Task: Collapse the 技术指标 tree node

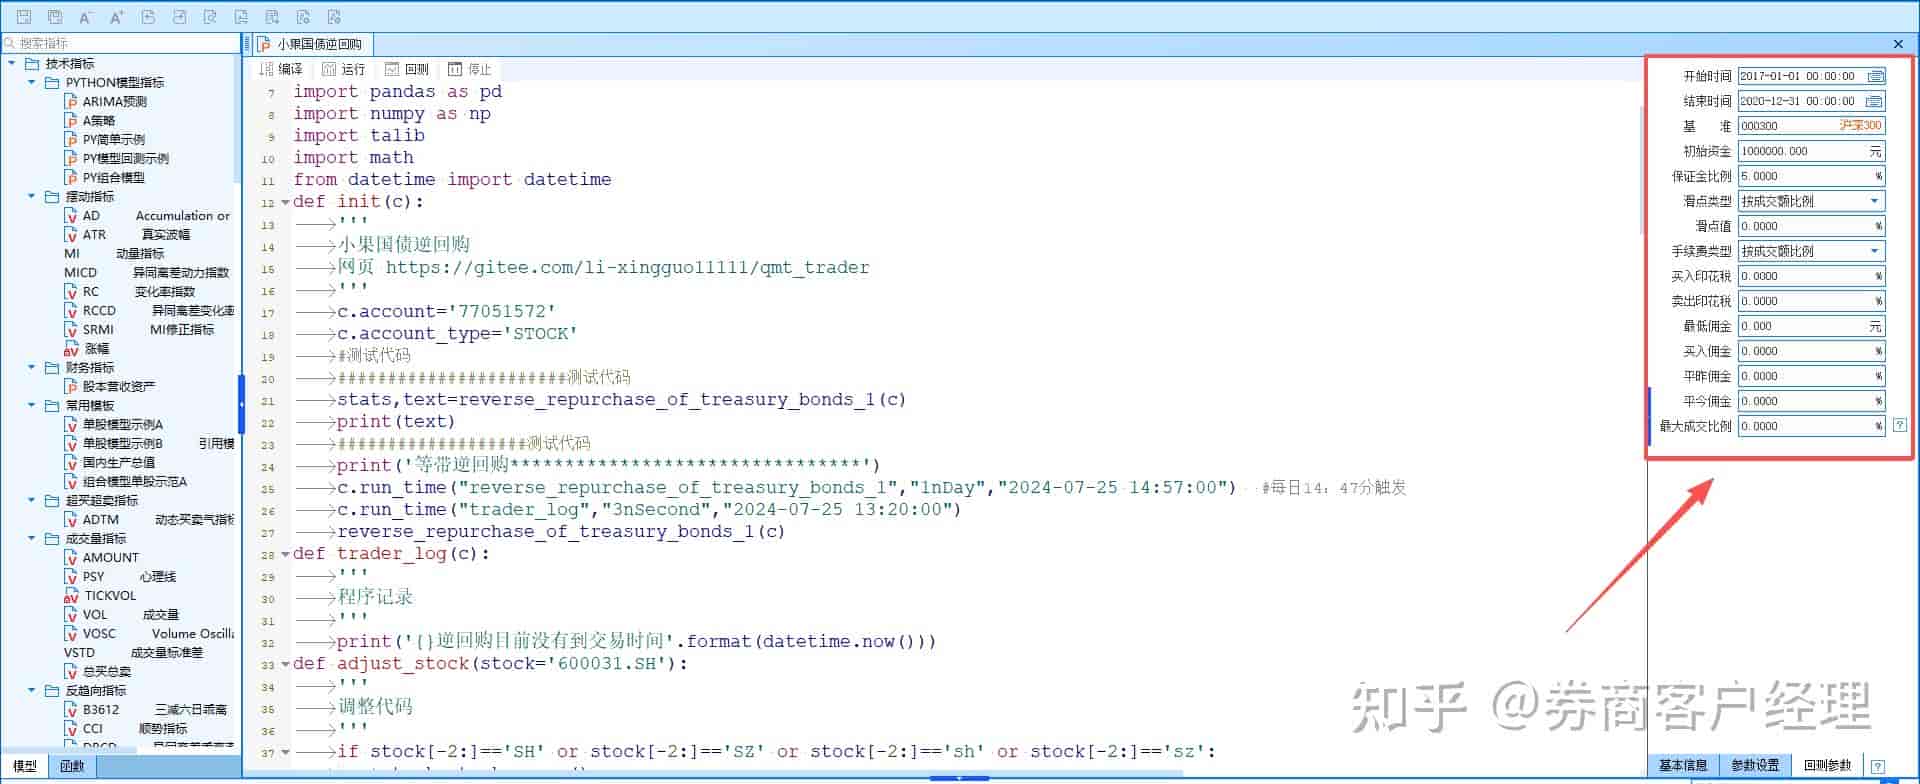Action: [12, 63]
